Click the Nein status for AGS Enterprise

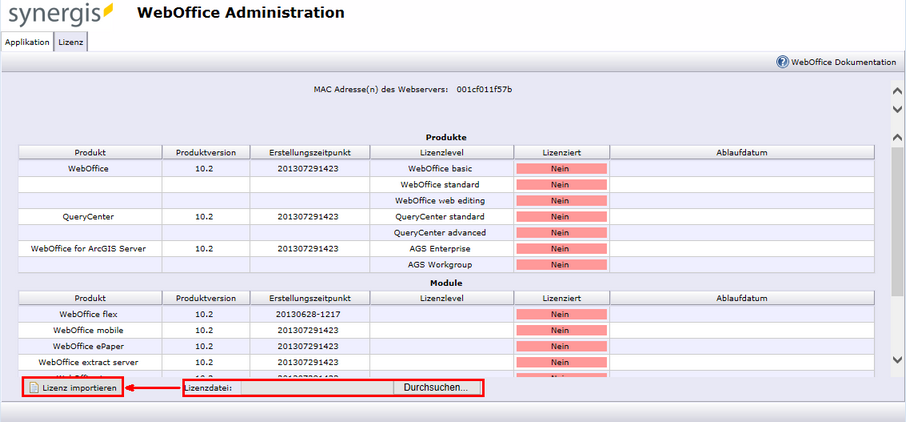[x=562, y=249]
